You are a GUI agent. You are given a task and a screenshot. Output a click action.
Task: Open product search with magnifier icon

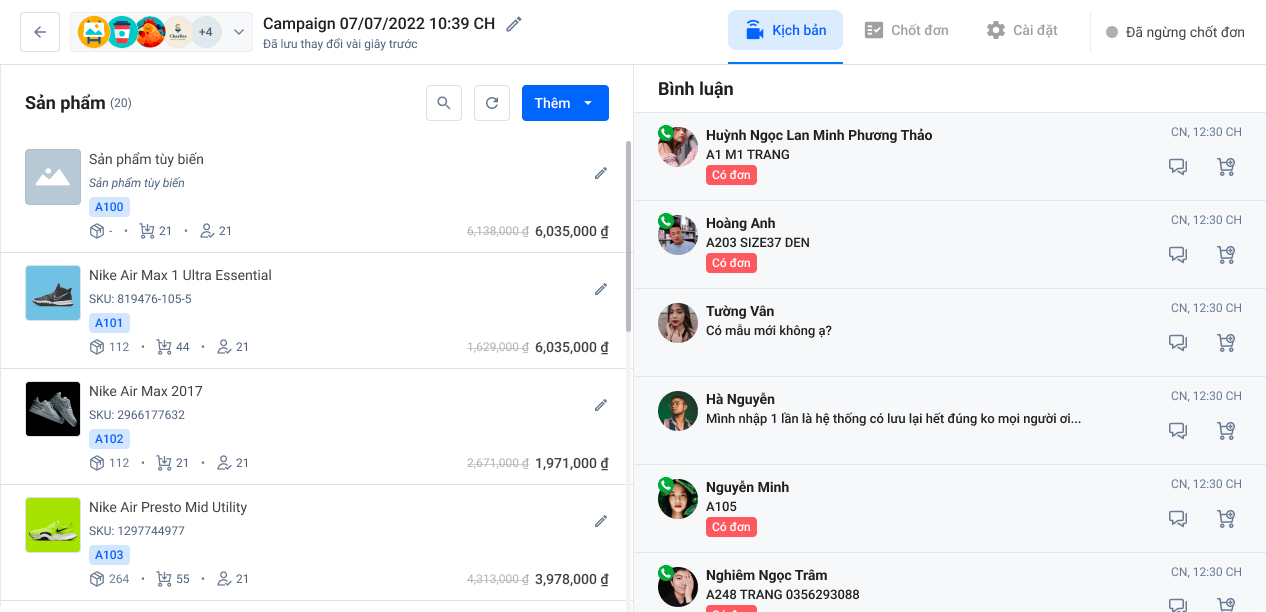(x=444, y=103)
